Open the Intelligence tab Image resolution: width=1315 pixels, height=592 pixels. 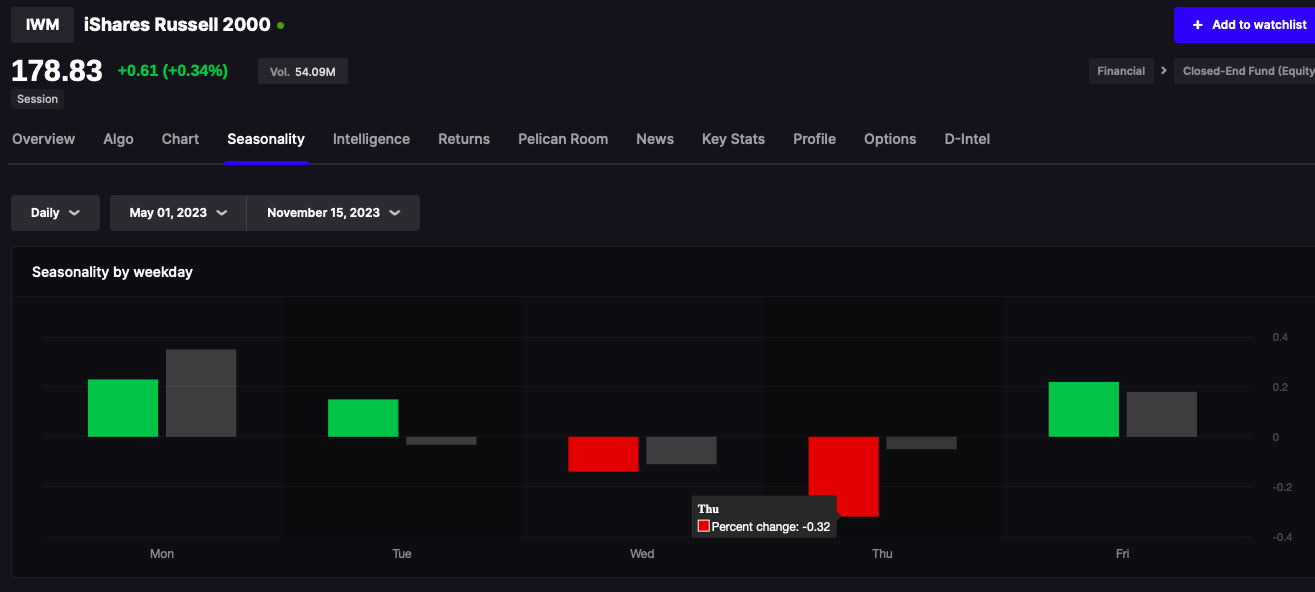[371, 139]
